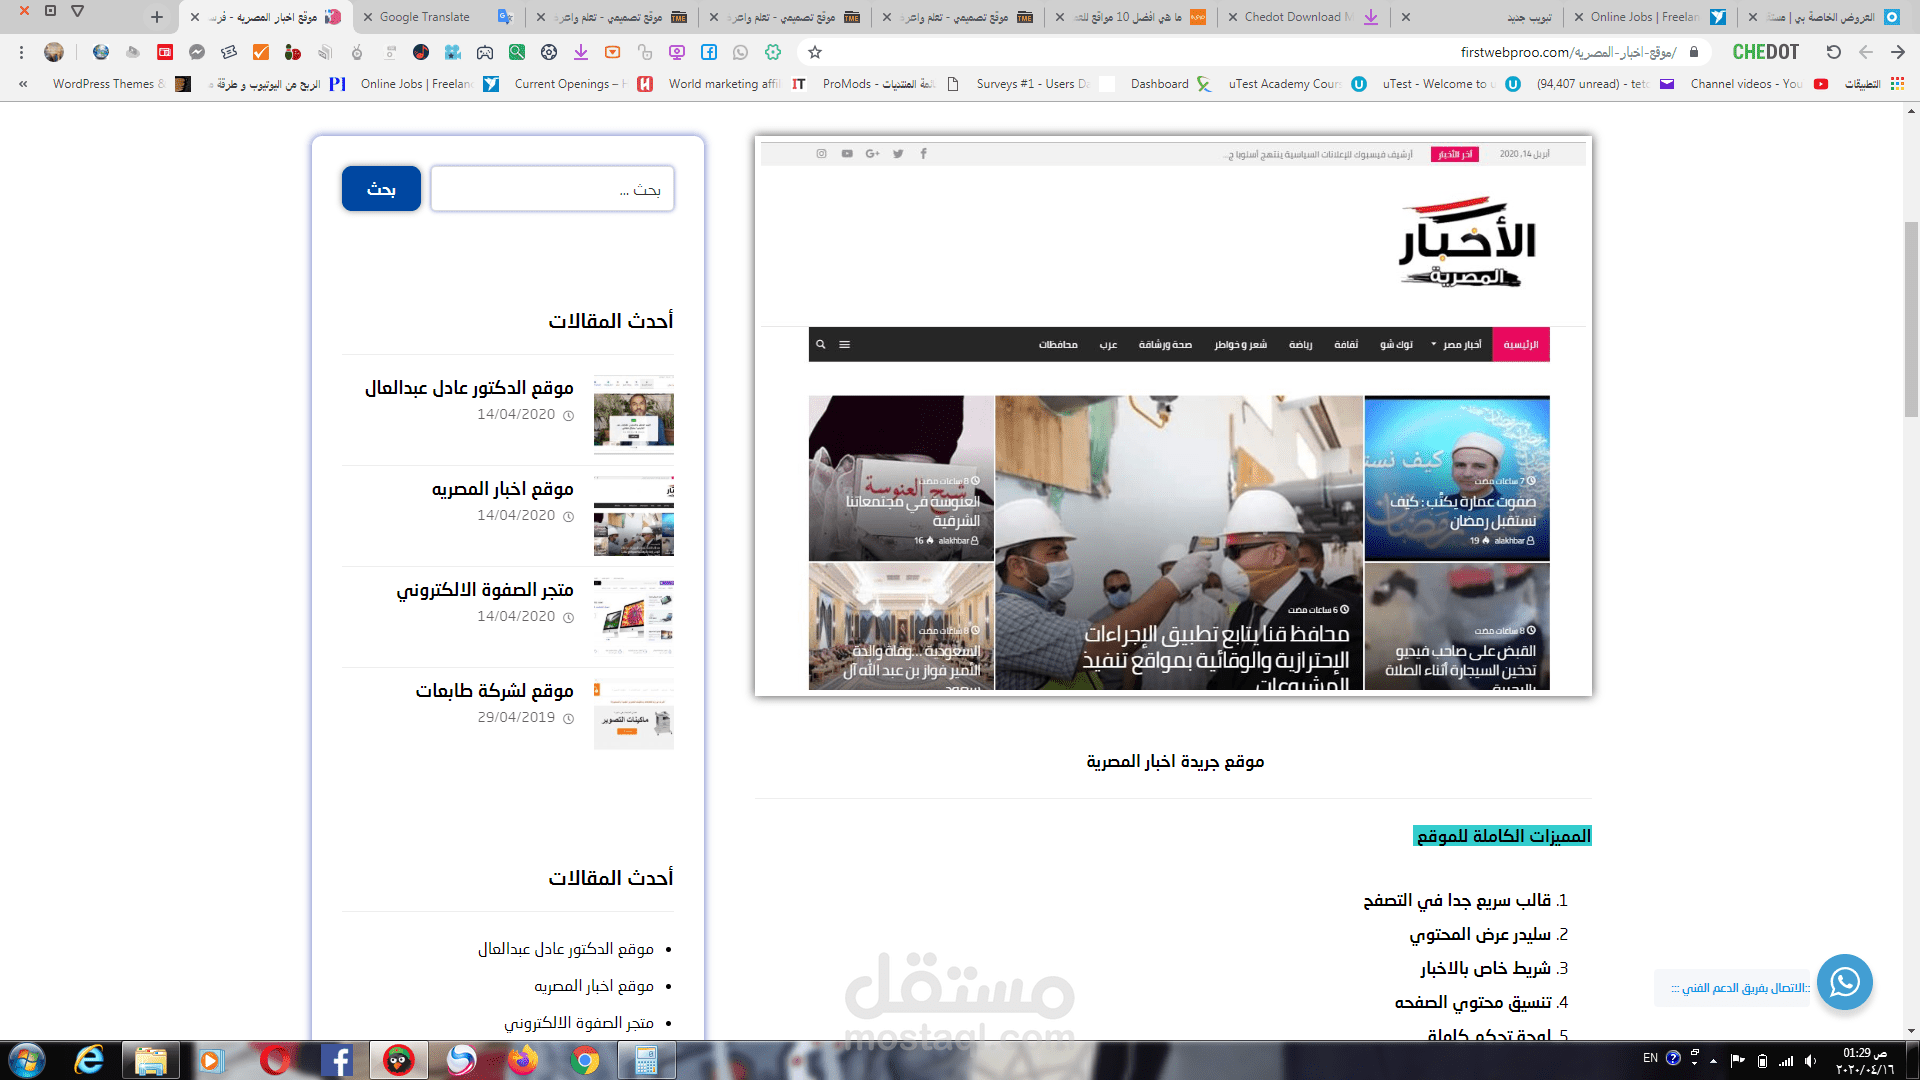Image resolution: width=1920 pixels, height=1080 pixels.
Task: Open Google Chrome from the taskbar
Action: coord(585,1060)
